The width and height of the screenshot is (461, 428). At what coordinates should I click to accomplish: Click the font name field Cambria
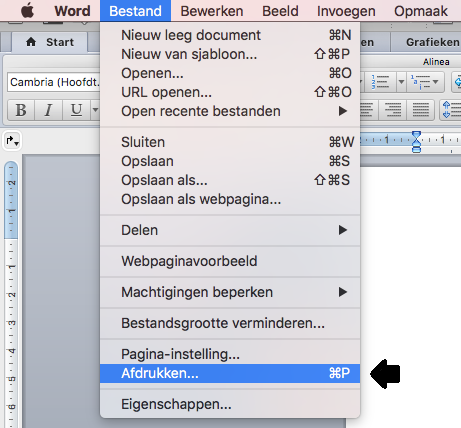(55, 82)
